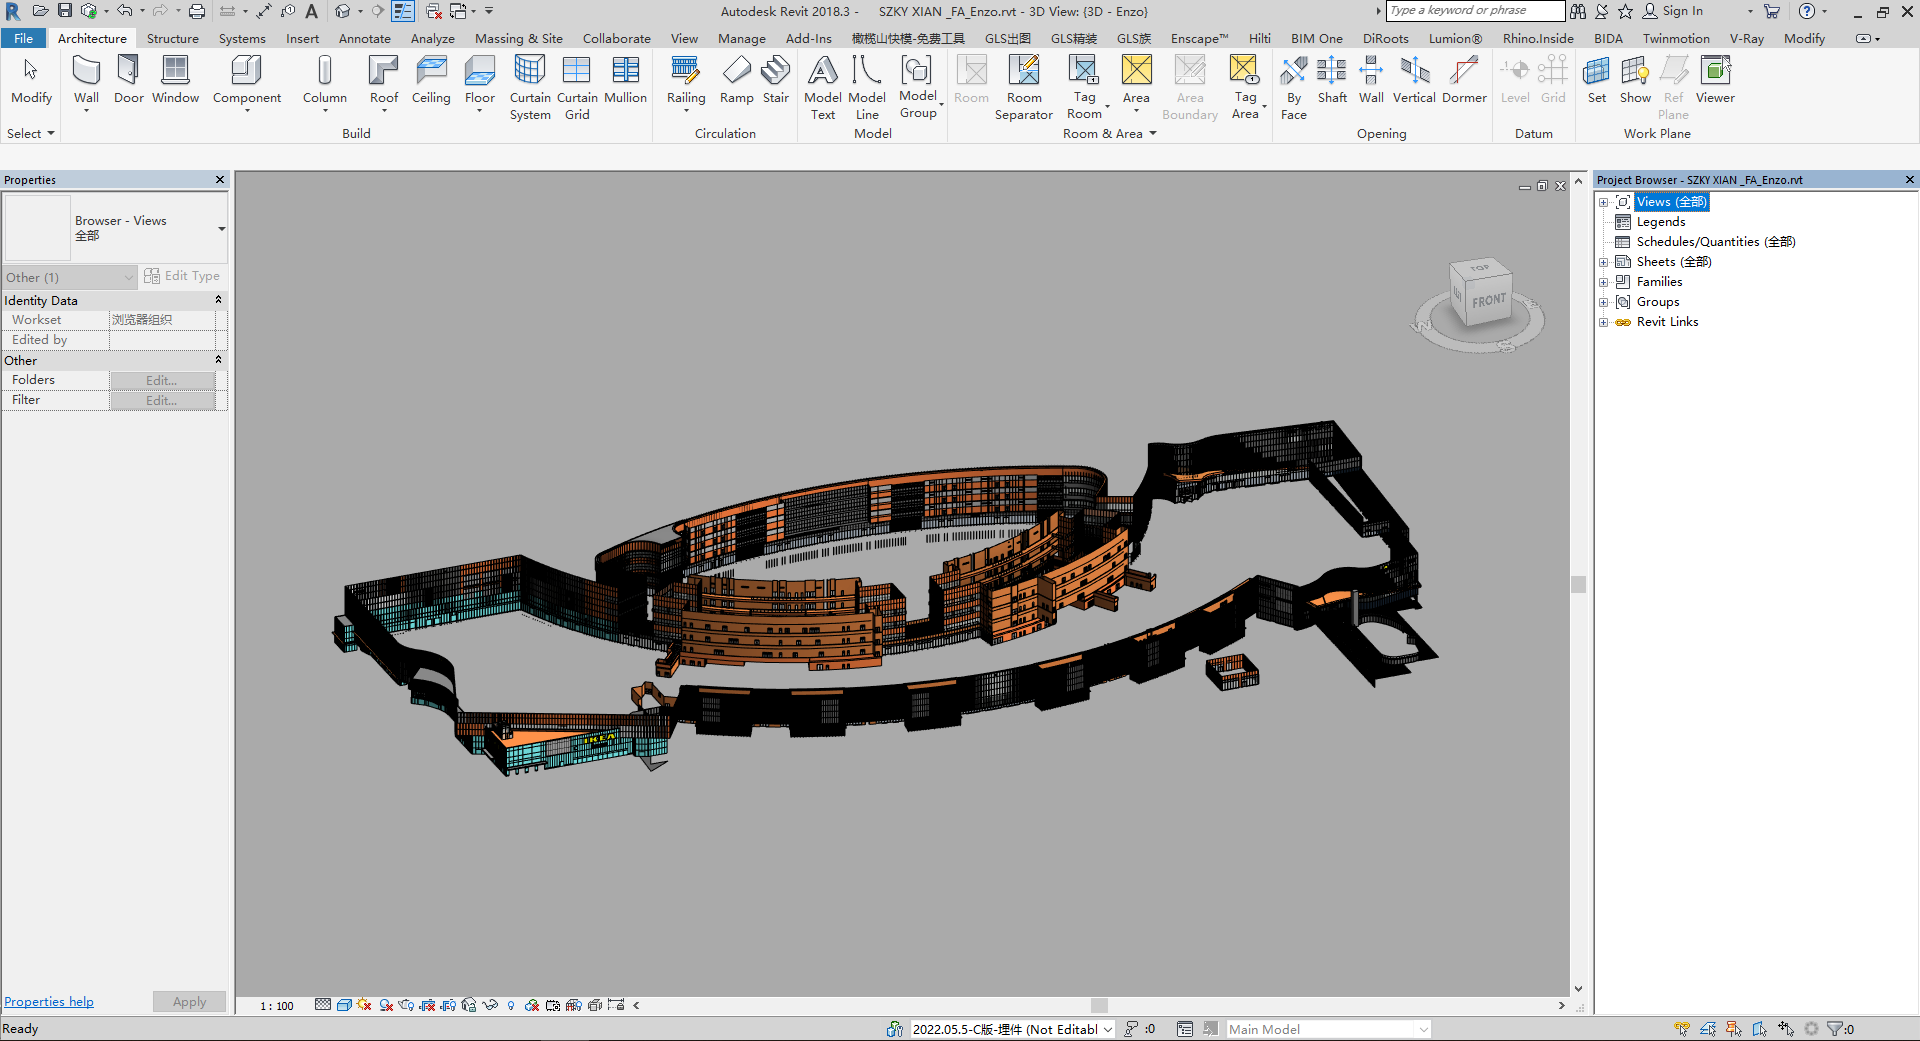This screenshot has height=1041, width=1920.
Task: Select the By Face opening tool
Action: pyautogui.click(x=1293, y=88)
